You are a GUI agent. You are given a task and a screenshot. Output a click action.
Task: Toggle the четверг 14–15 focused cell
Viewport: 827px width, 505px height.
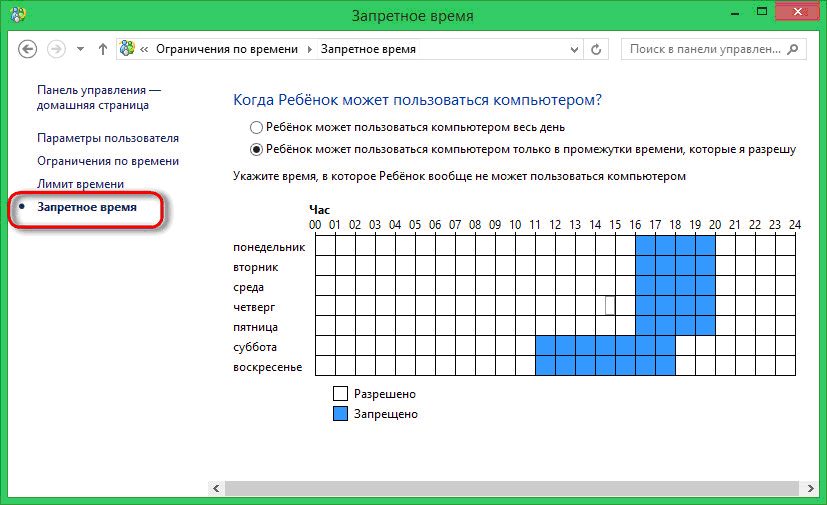click(x=605, y=306)
